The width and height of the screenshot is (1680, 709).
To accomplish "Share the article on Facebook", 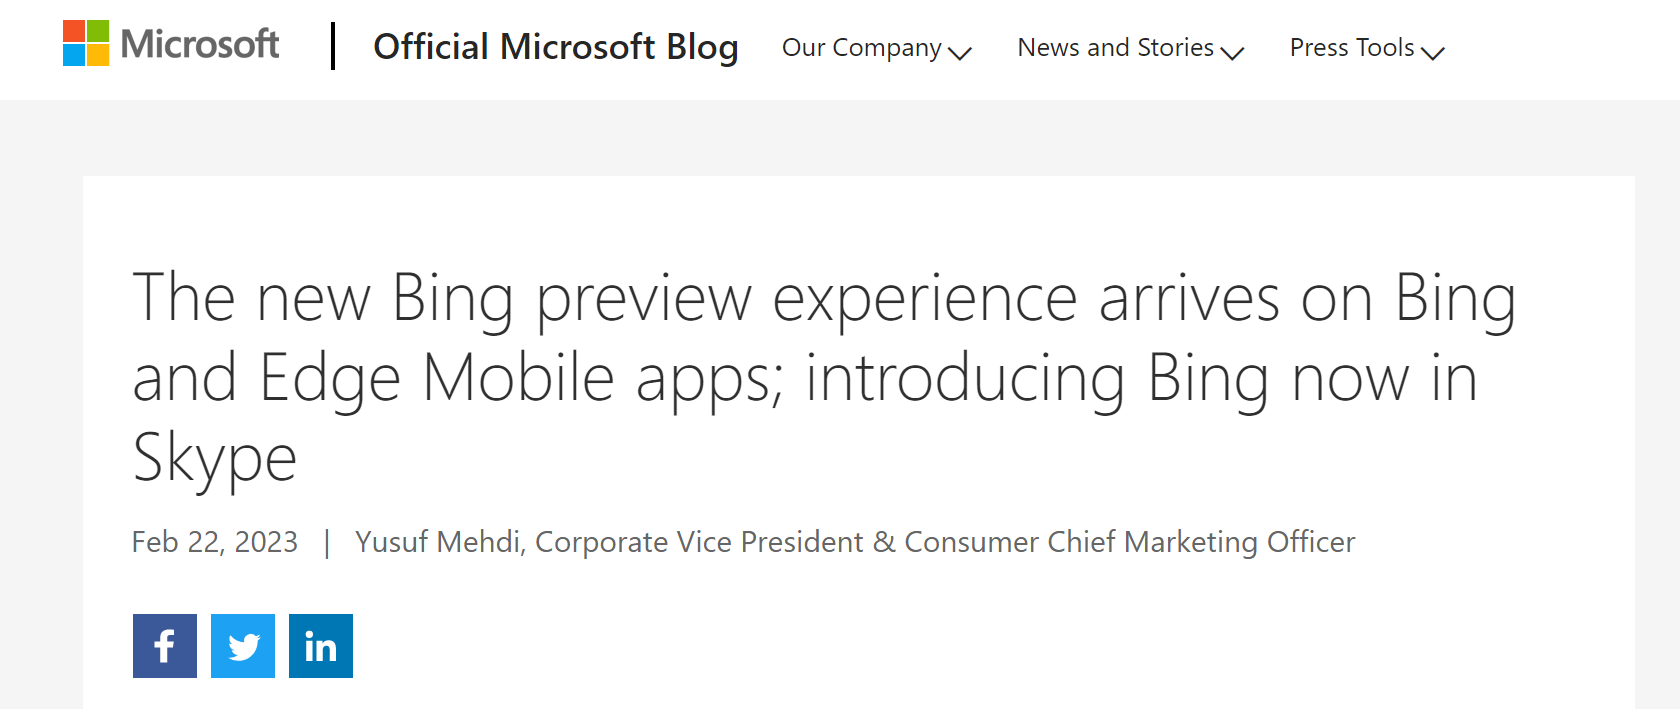I will [165, 646].
